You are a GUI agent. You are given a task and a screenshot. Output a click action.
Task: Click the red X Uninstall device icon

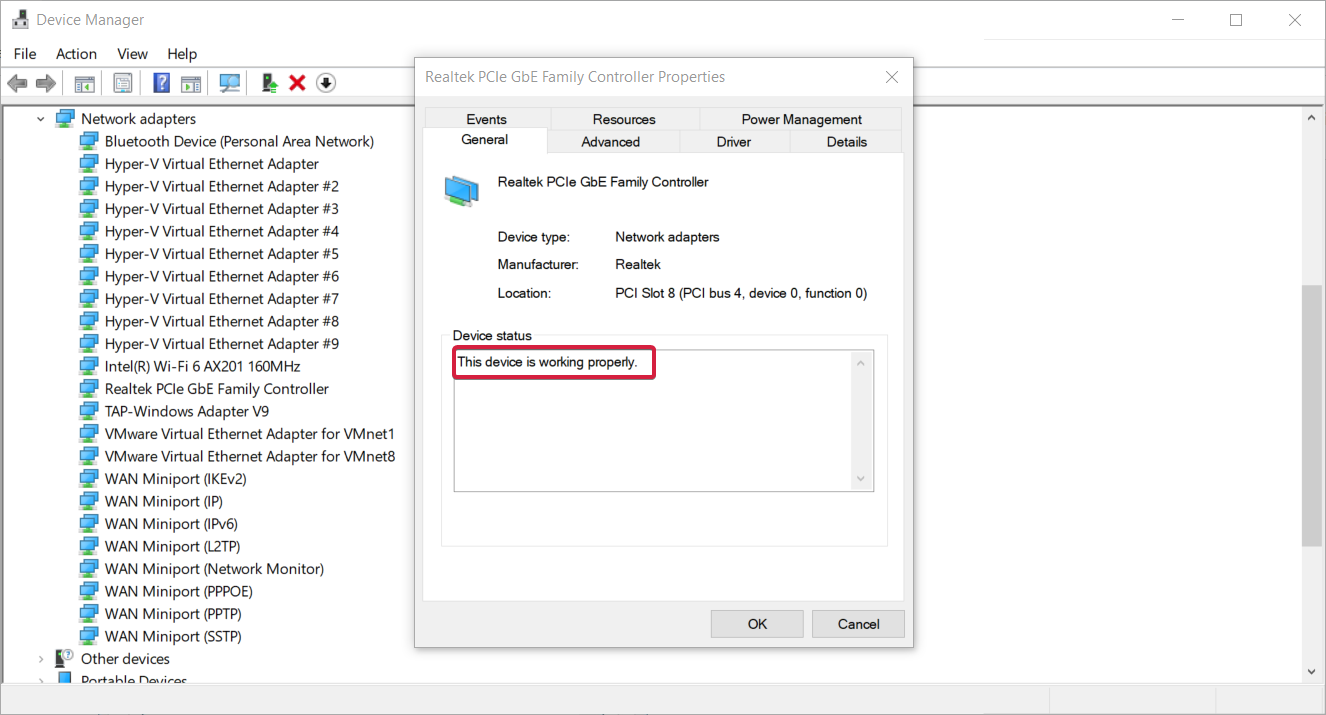pyautogui.click(x=297, y=83)
